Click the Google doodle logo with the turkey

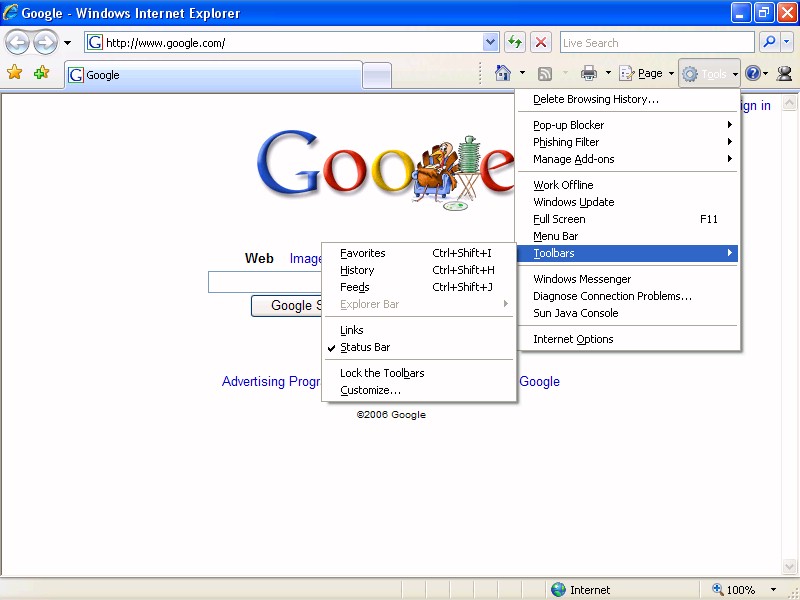tap(386, 169)
